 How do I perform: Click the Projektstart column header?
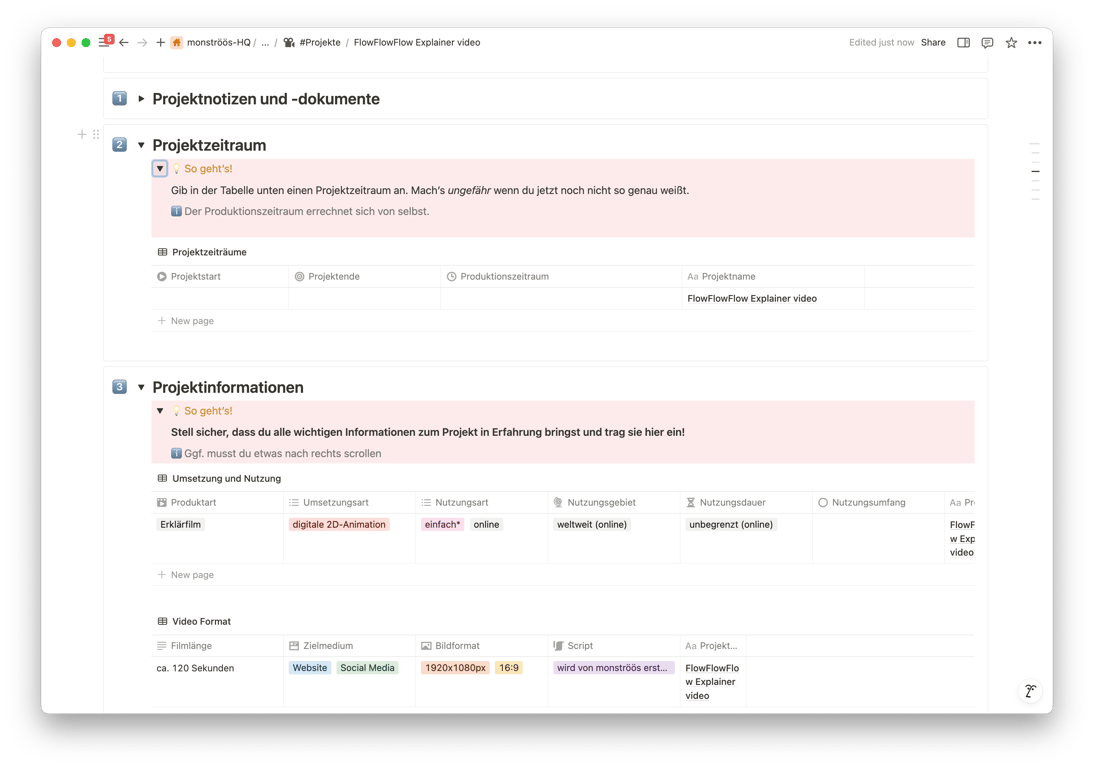point(220,277)
